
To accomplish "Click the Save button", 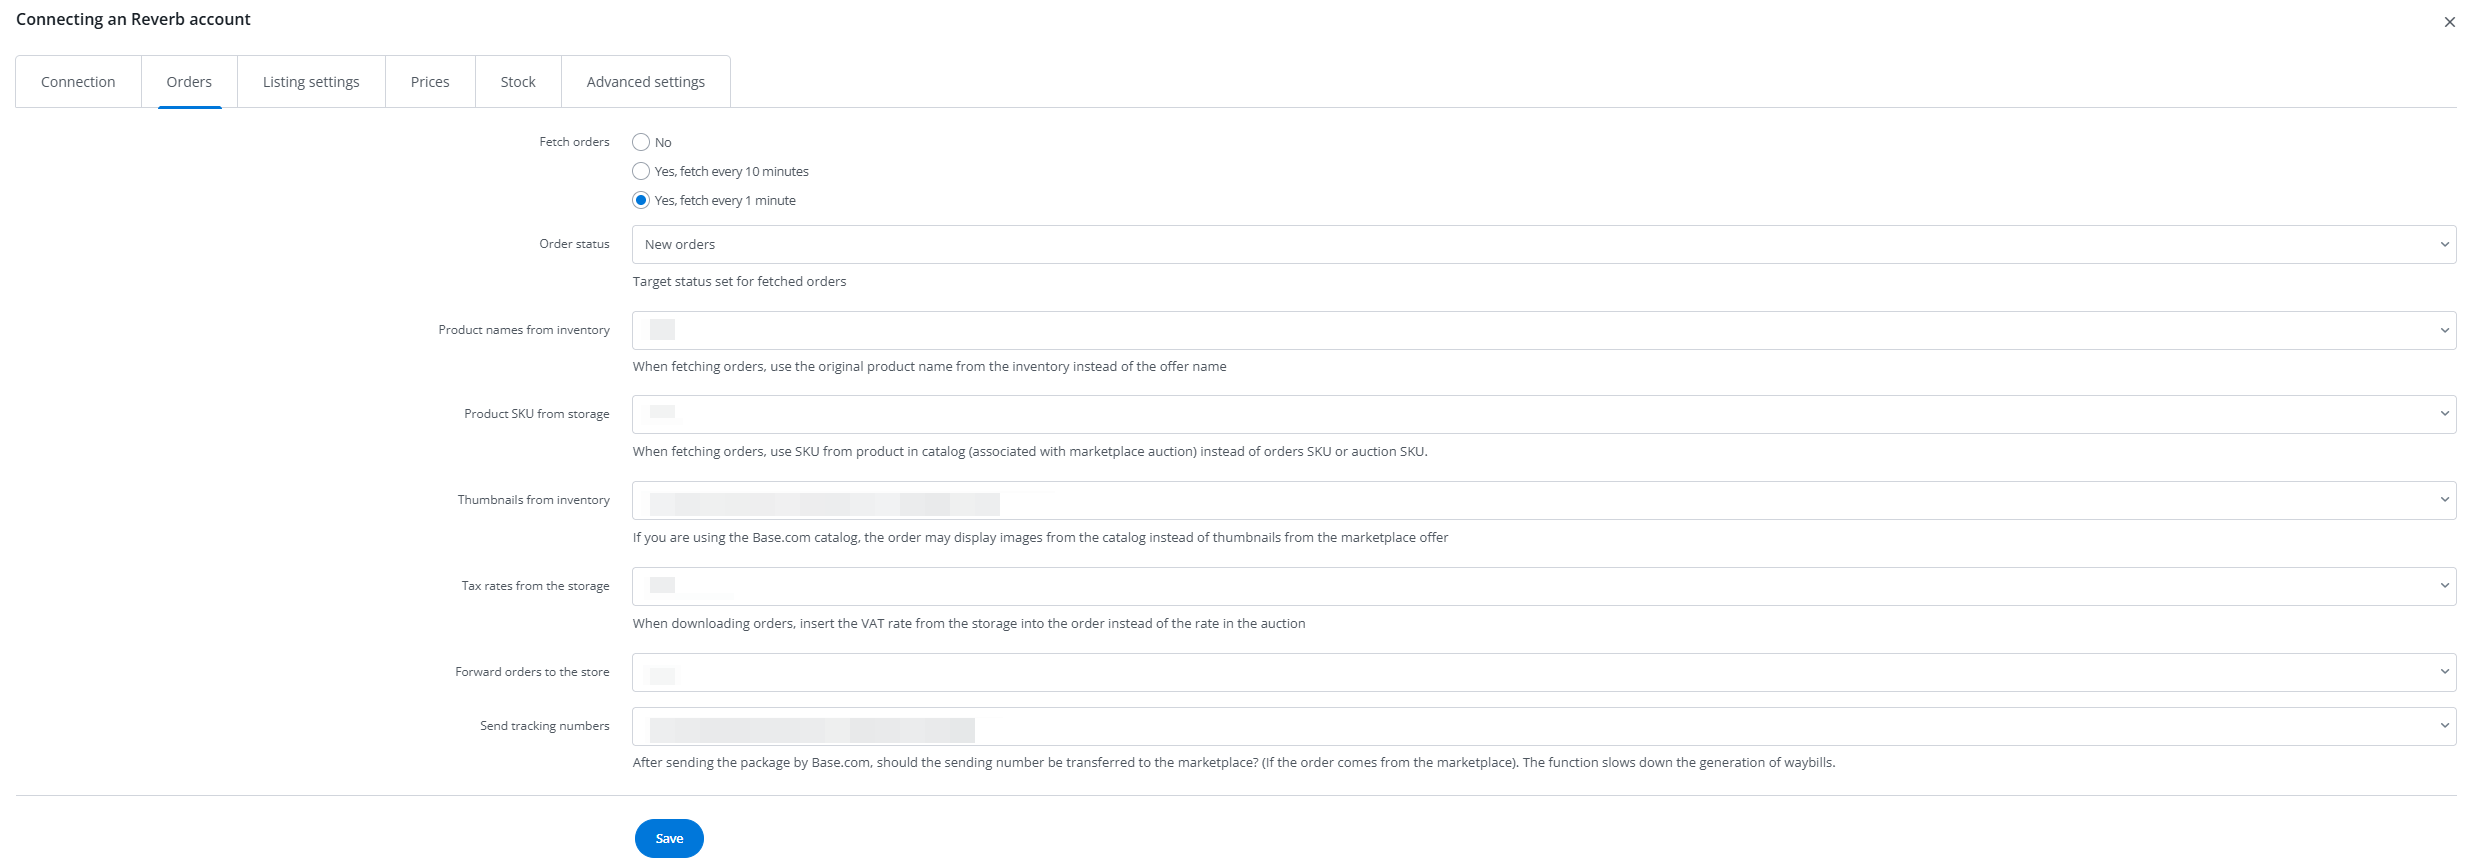I will [x=669, y=838].
